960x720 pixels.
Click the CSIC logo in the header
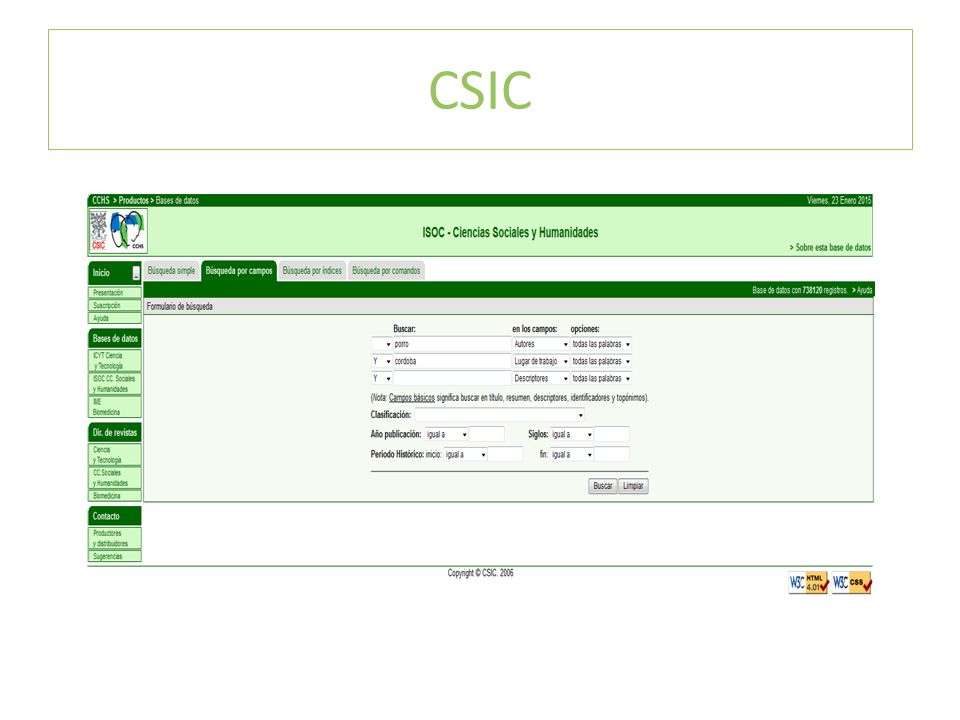click(x=99, y=231)
